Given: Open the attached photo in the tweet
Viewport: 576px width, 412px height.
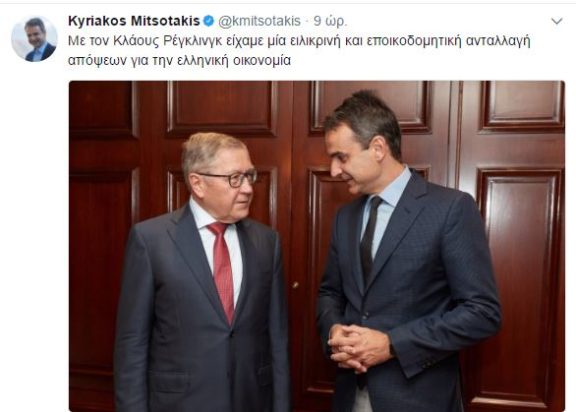Looking at the screenshot, I should point(317,246).
